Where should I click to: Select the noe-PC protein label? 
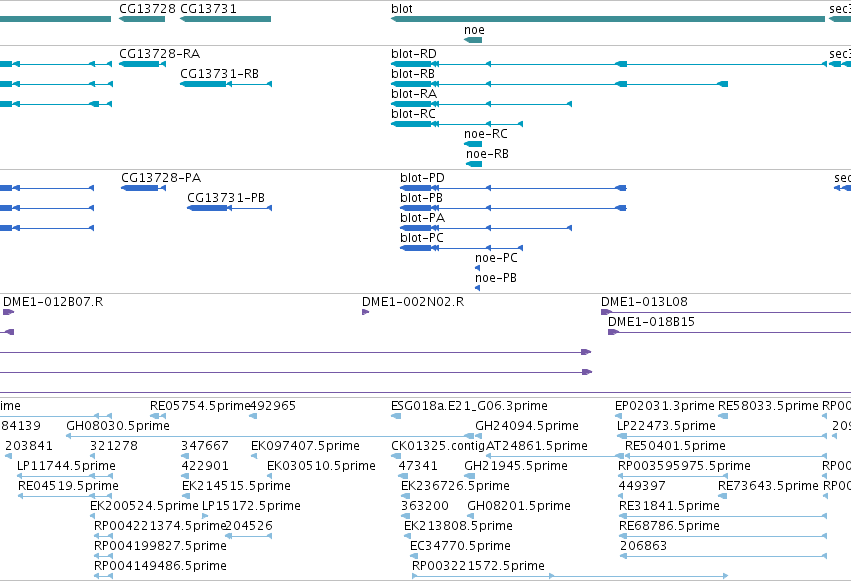click(496, 258)
